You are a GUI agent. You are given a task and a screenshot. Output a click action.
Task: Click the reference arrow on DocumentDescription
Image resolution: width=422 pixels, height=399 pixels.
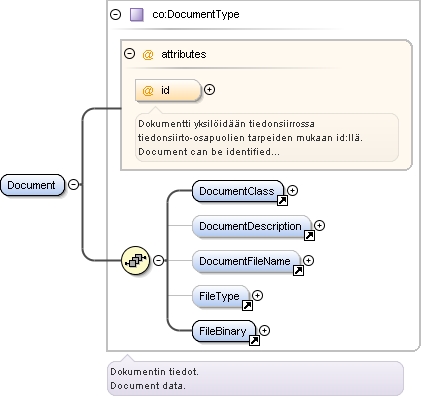(x=309, y=235)
